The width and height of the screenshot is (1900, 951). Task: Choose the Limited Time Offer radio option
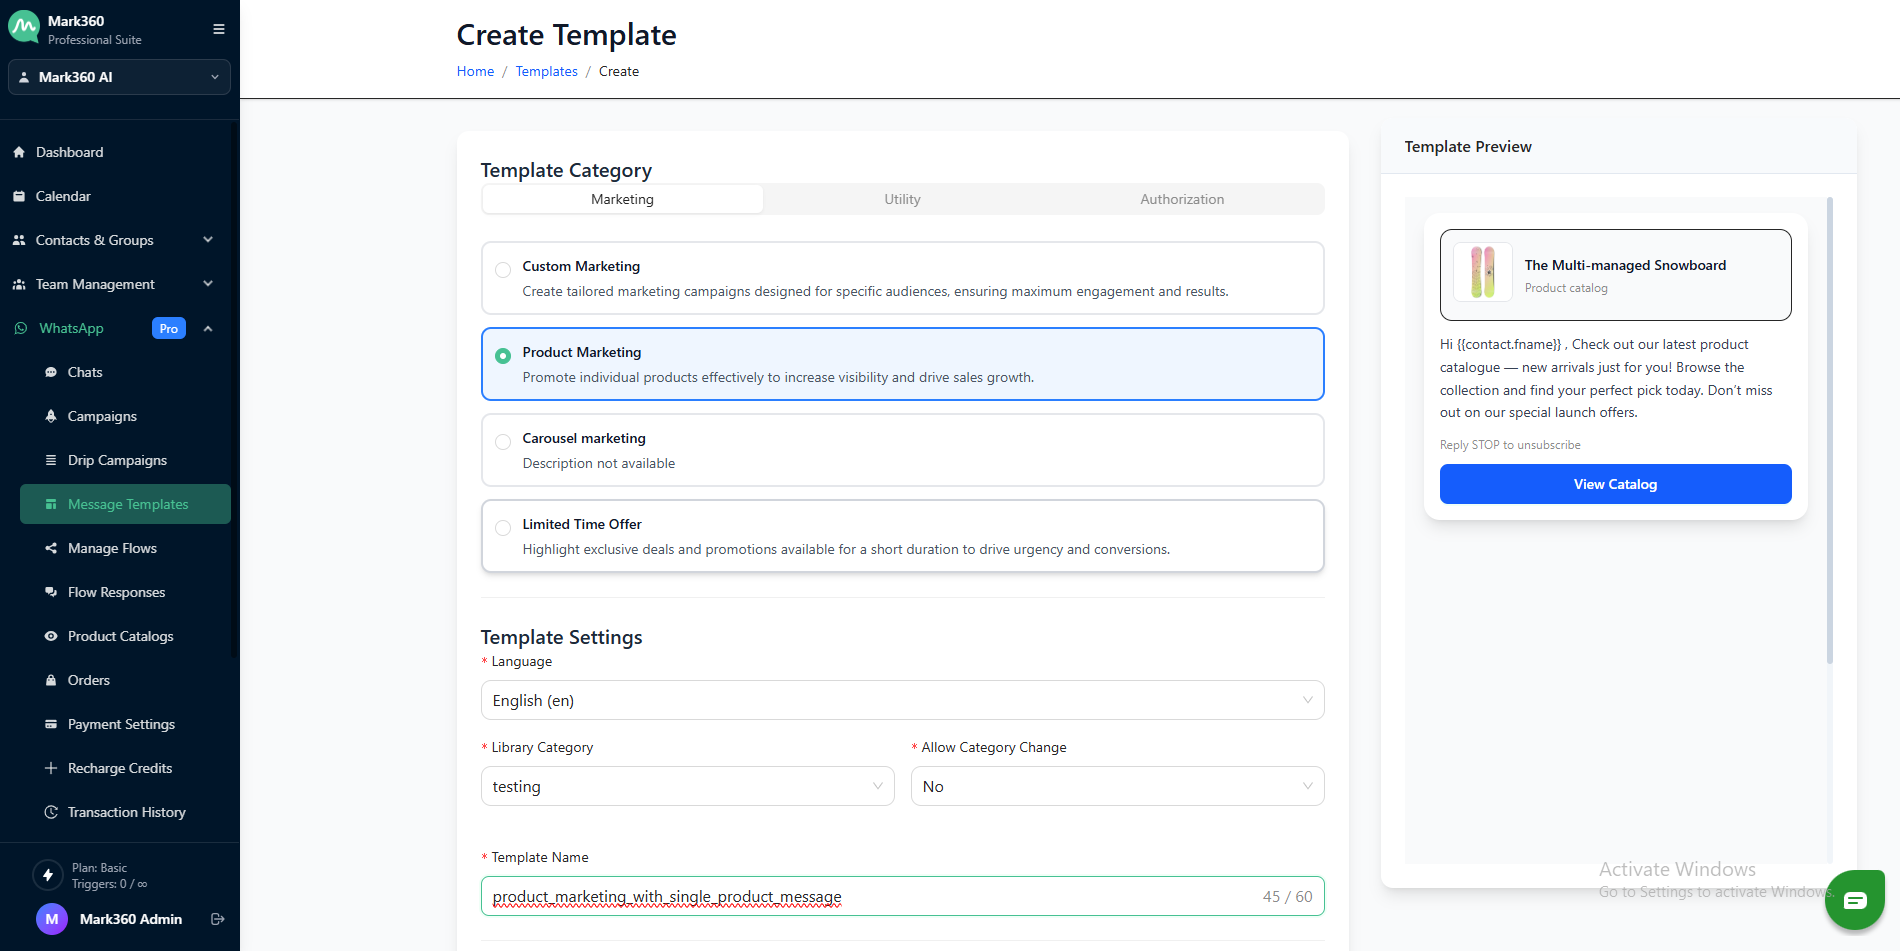[x=503, y=527]
